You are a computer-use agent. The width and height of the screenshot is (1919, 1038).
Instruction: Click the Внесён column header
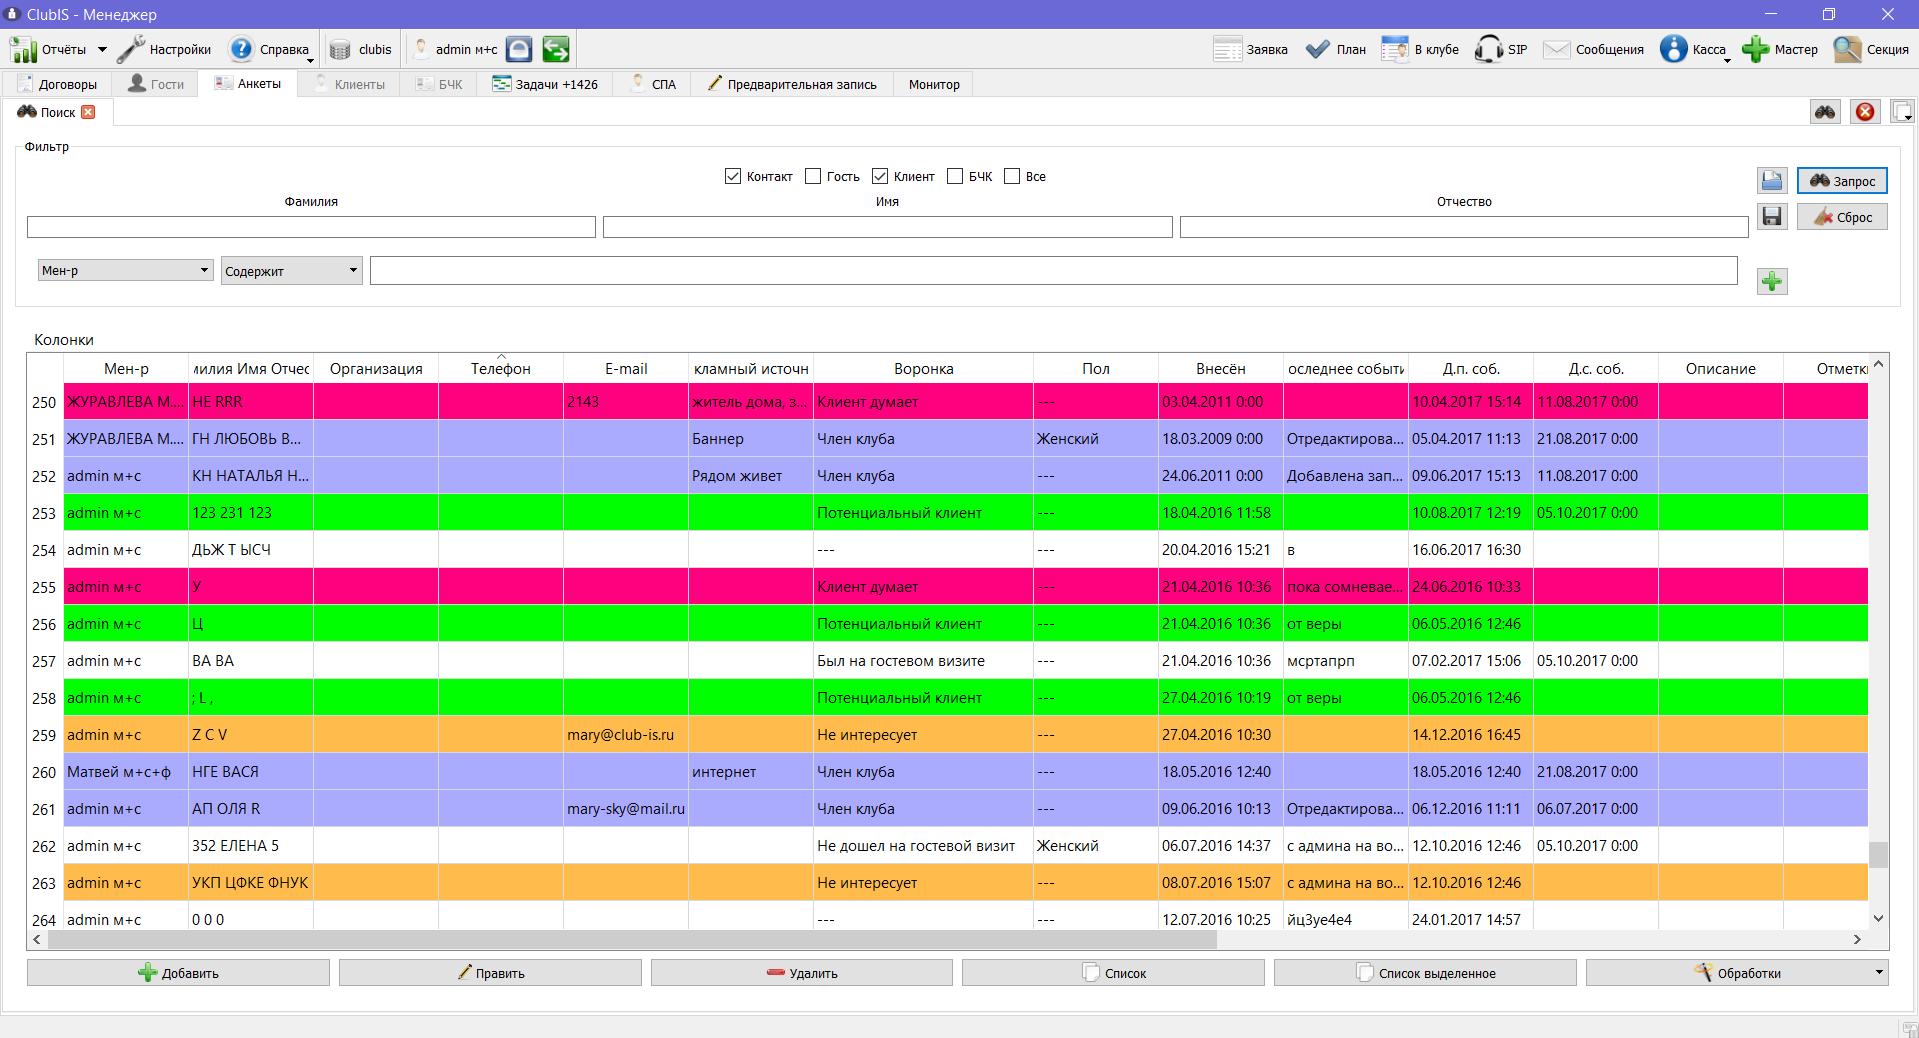tap(1220, 368)
